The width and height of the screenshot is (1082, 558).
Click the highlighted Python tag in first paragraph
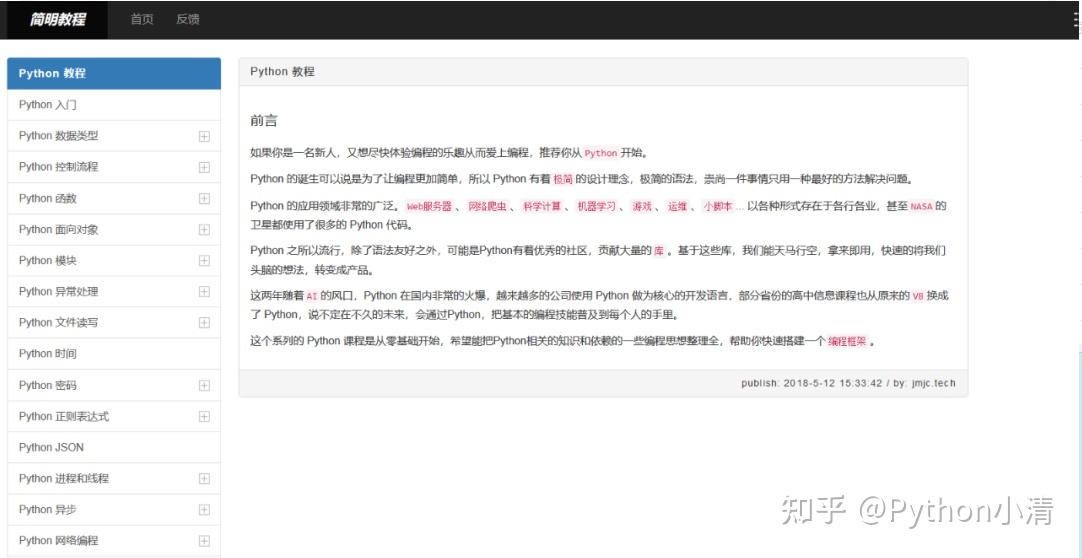pos(600,153)
